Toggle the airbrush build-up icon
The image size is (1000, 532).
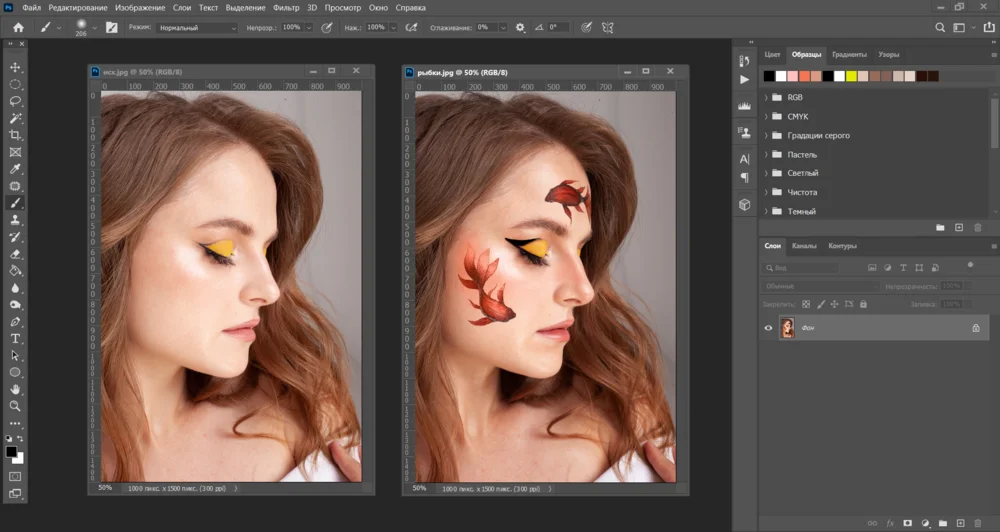(x=410, y=27)
